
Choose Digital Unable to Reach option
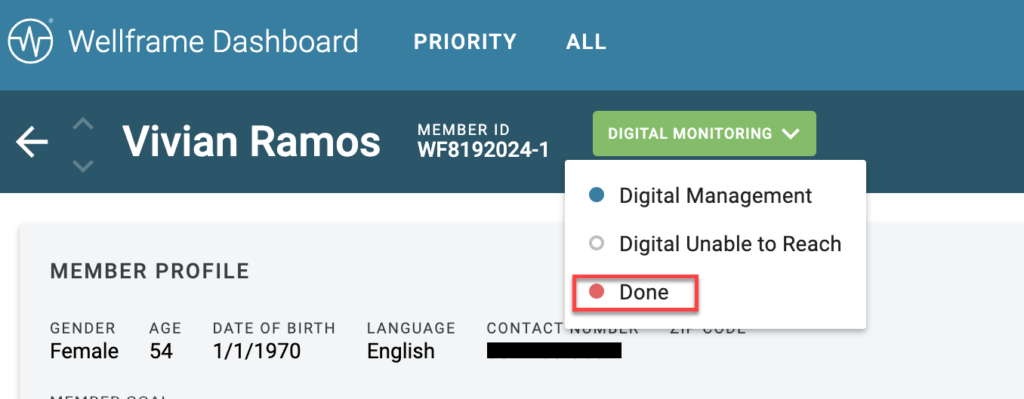click(716, 244)
